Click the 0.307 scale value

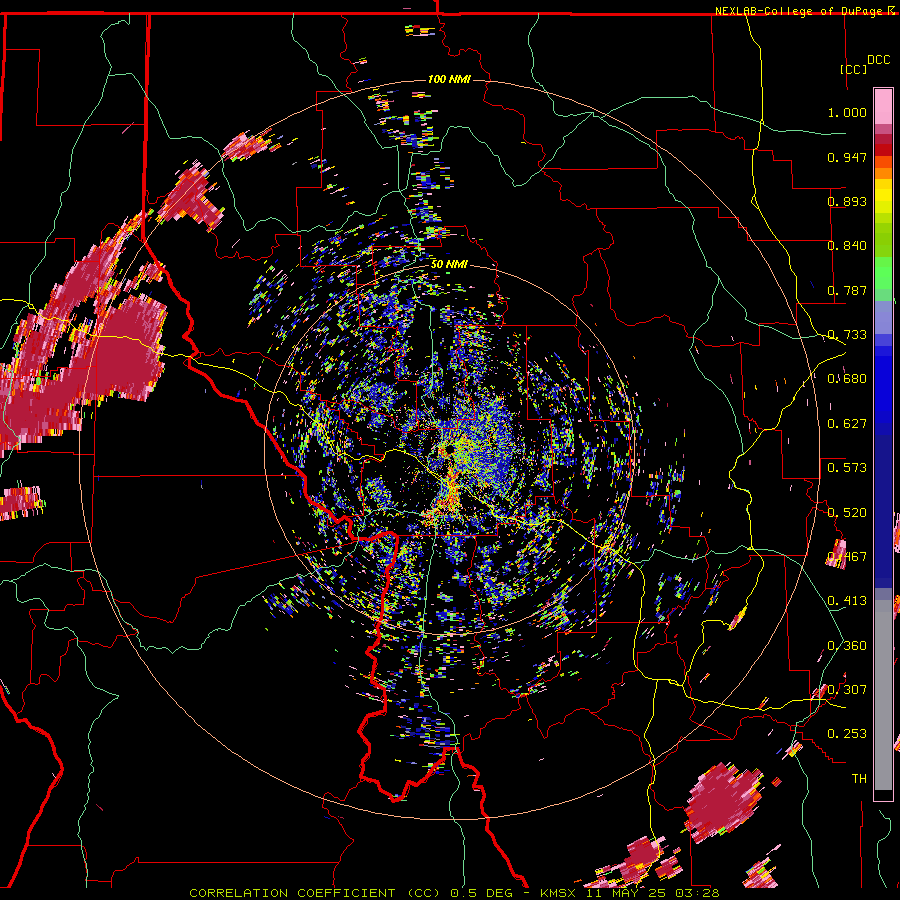(847, 690)
